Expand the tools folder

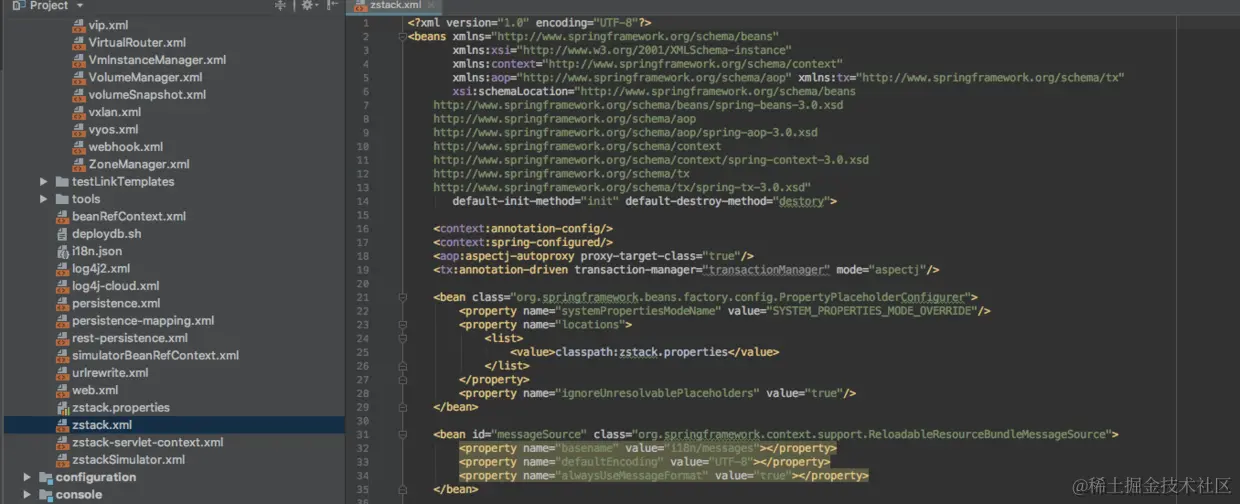click(44, 199)
